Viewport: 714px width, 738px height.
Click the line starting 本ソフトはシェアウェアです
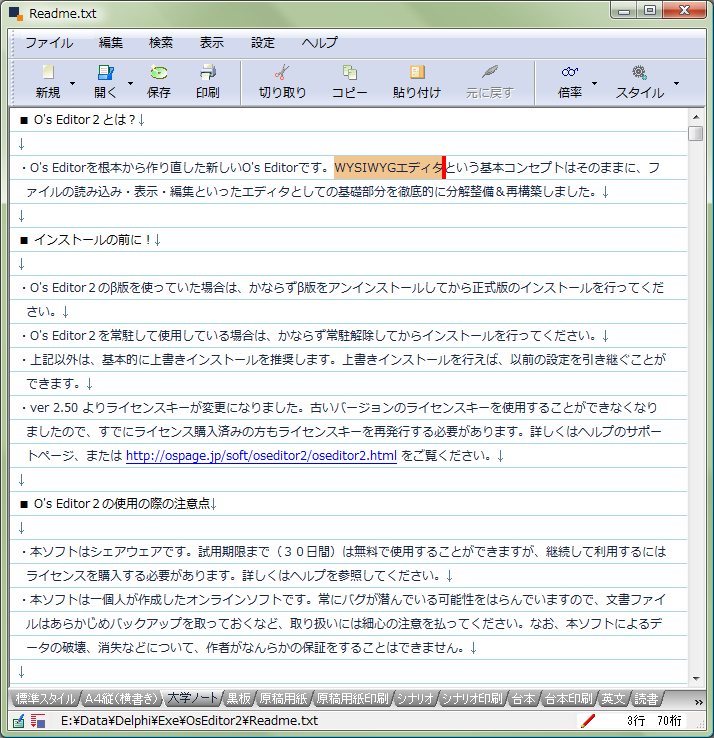coord(344,552)
